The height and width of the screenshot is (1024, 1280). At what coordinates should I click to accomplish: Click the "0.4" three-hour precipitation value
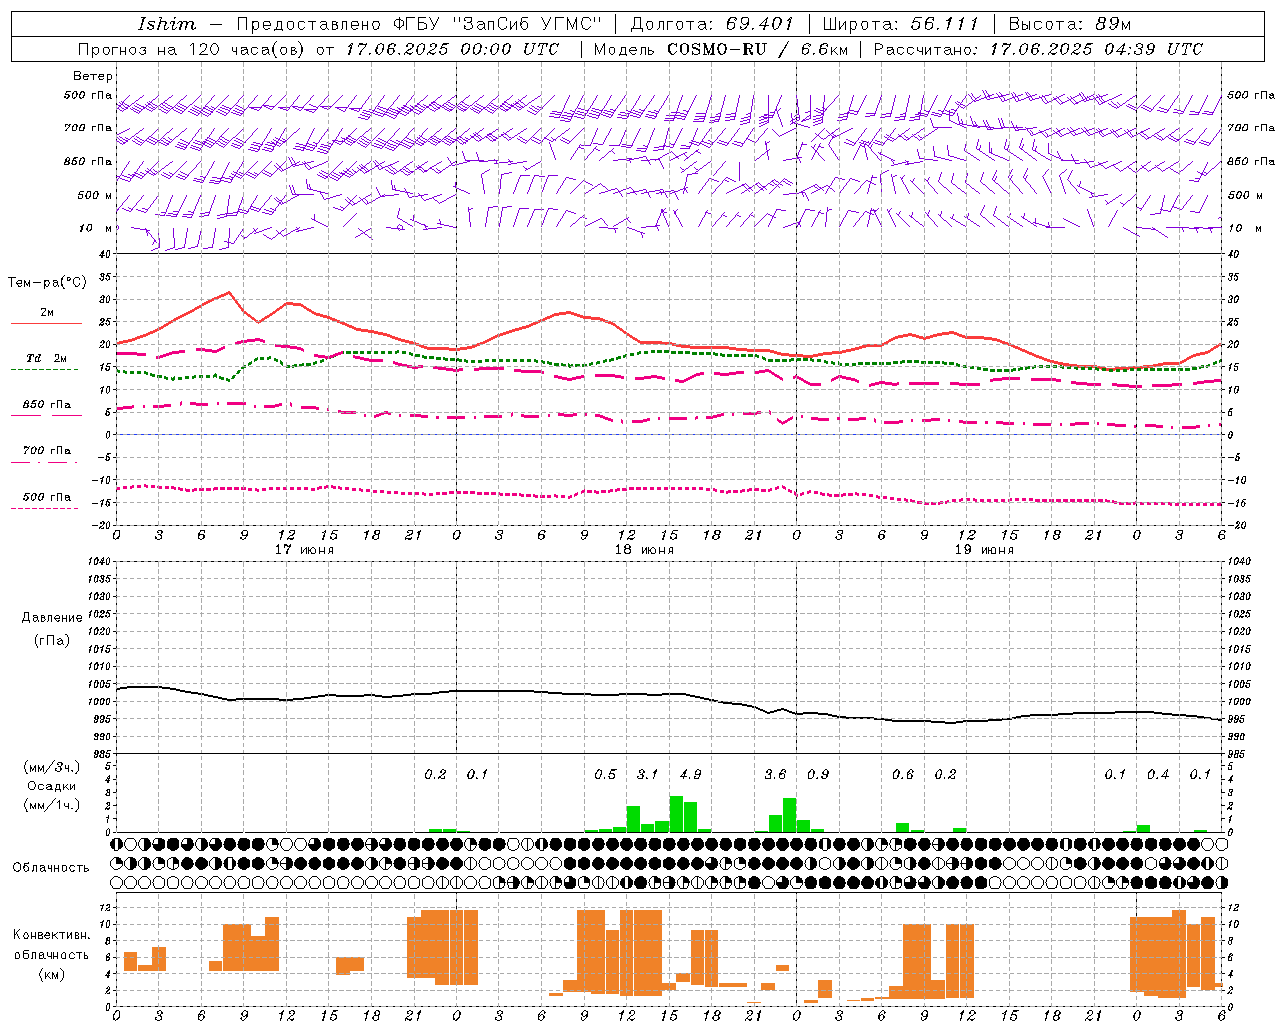1158,774
